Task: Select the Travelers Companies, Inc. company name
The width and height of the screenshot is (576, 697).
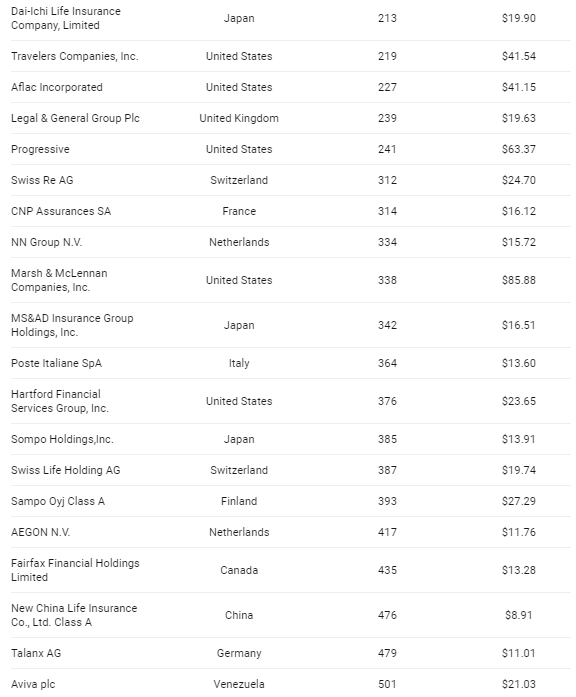Action: (75, 56)
